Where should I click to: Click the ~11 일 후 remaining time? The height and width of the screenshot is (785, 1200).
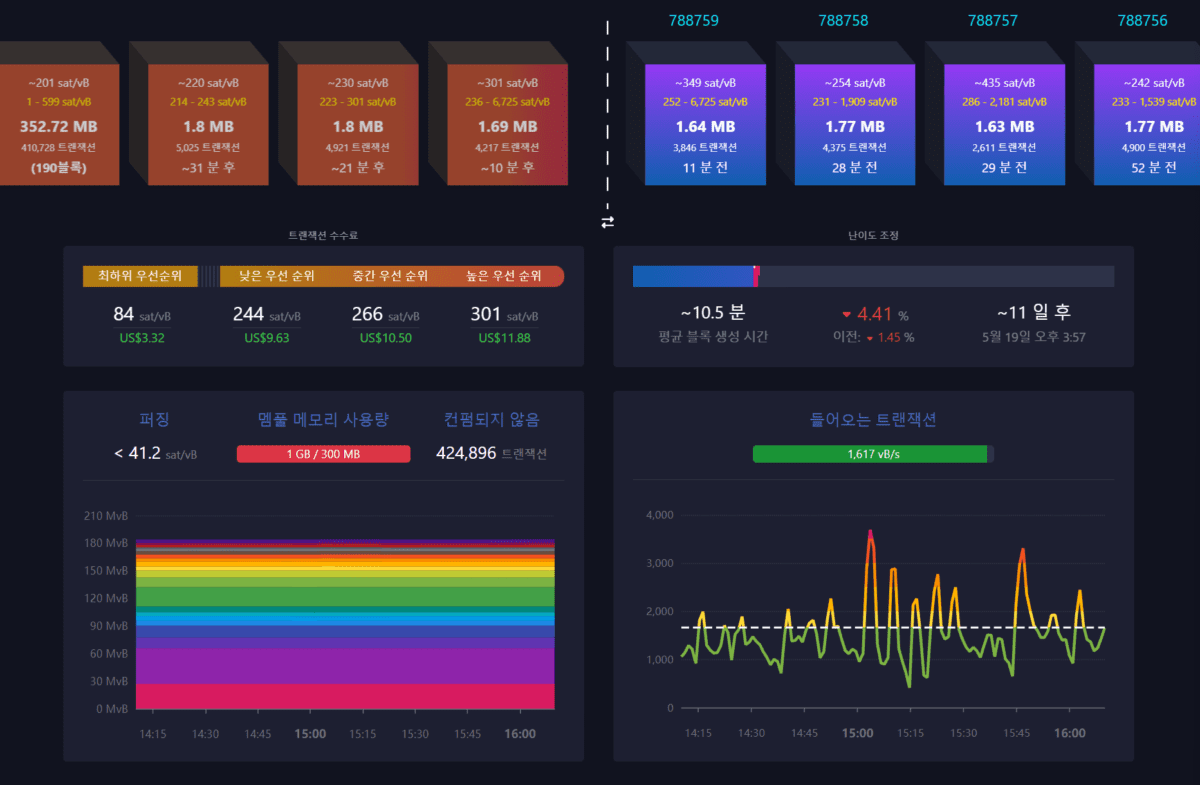1034,313
